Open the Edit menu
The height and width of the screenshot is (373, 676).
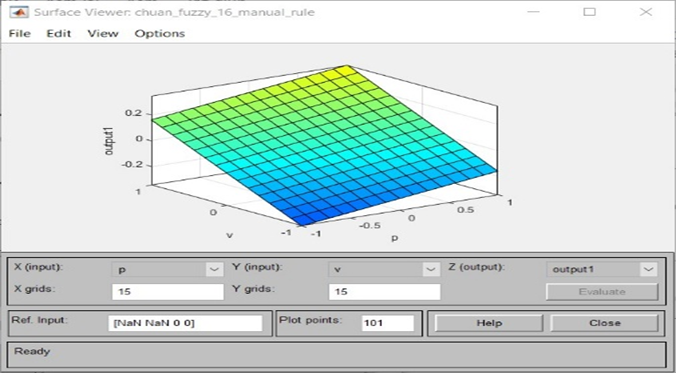(x=59, y=34)
